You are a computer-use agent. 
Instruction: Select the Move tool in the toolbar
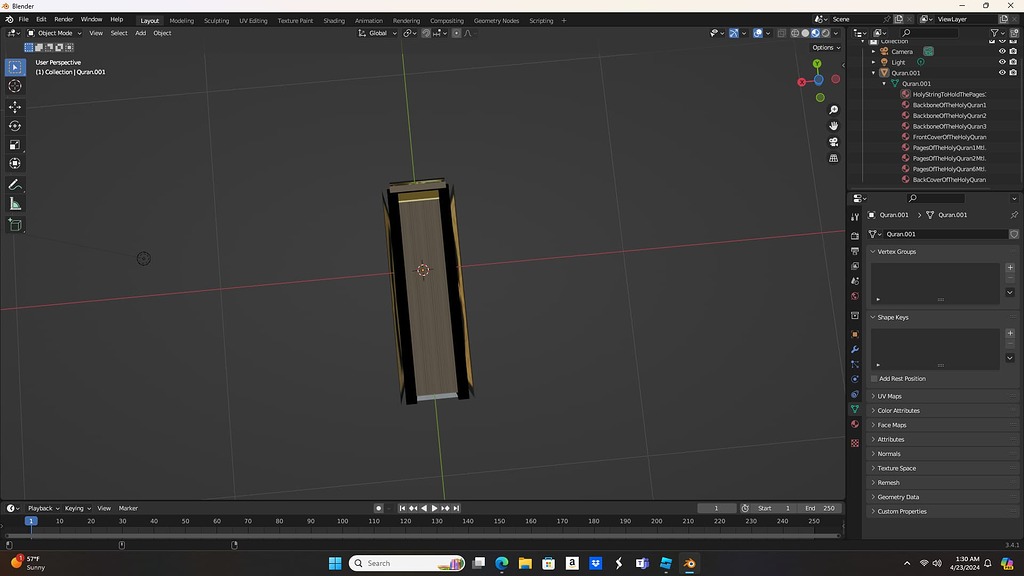click(15, 107)
